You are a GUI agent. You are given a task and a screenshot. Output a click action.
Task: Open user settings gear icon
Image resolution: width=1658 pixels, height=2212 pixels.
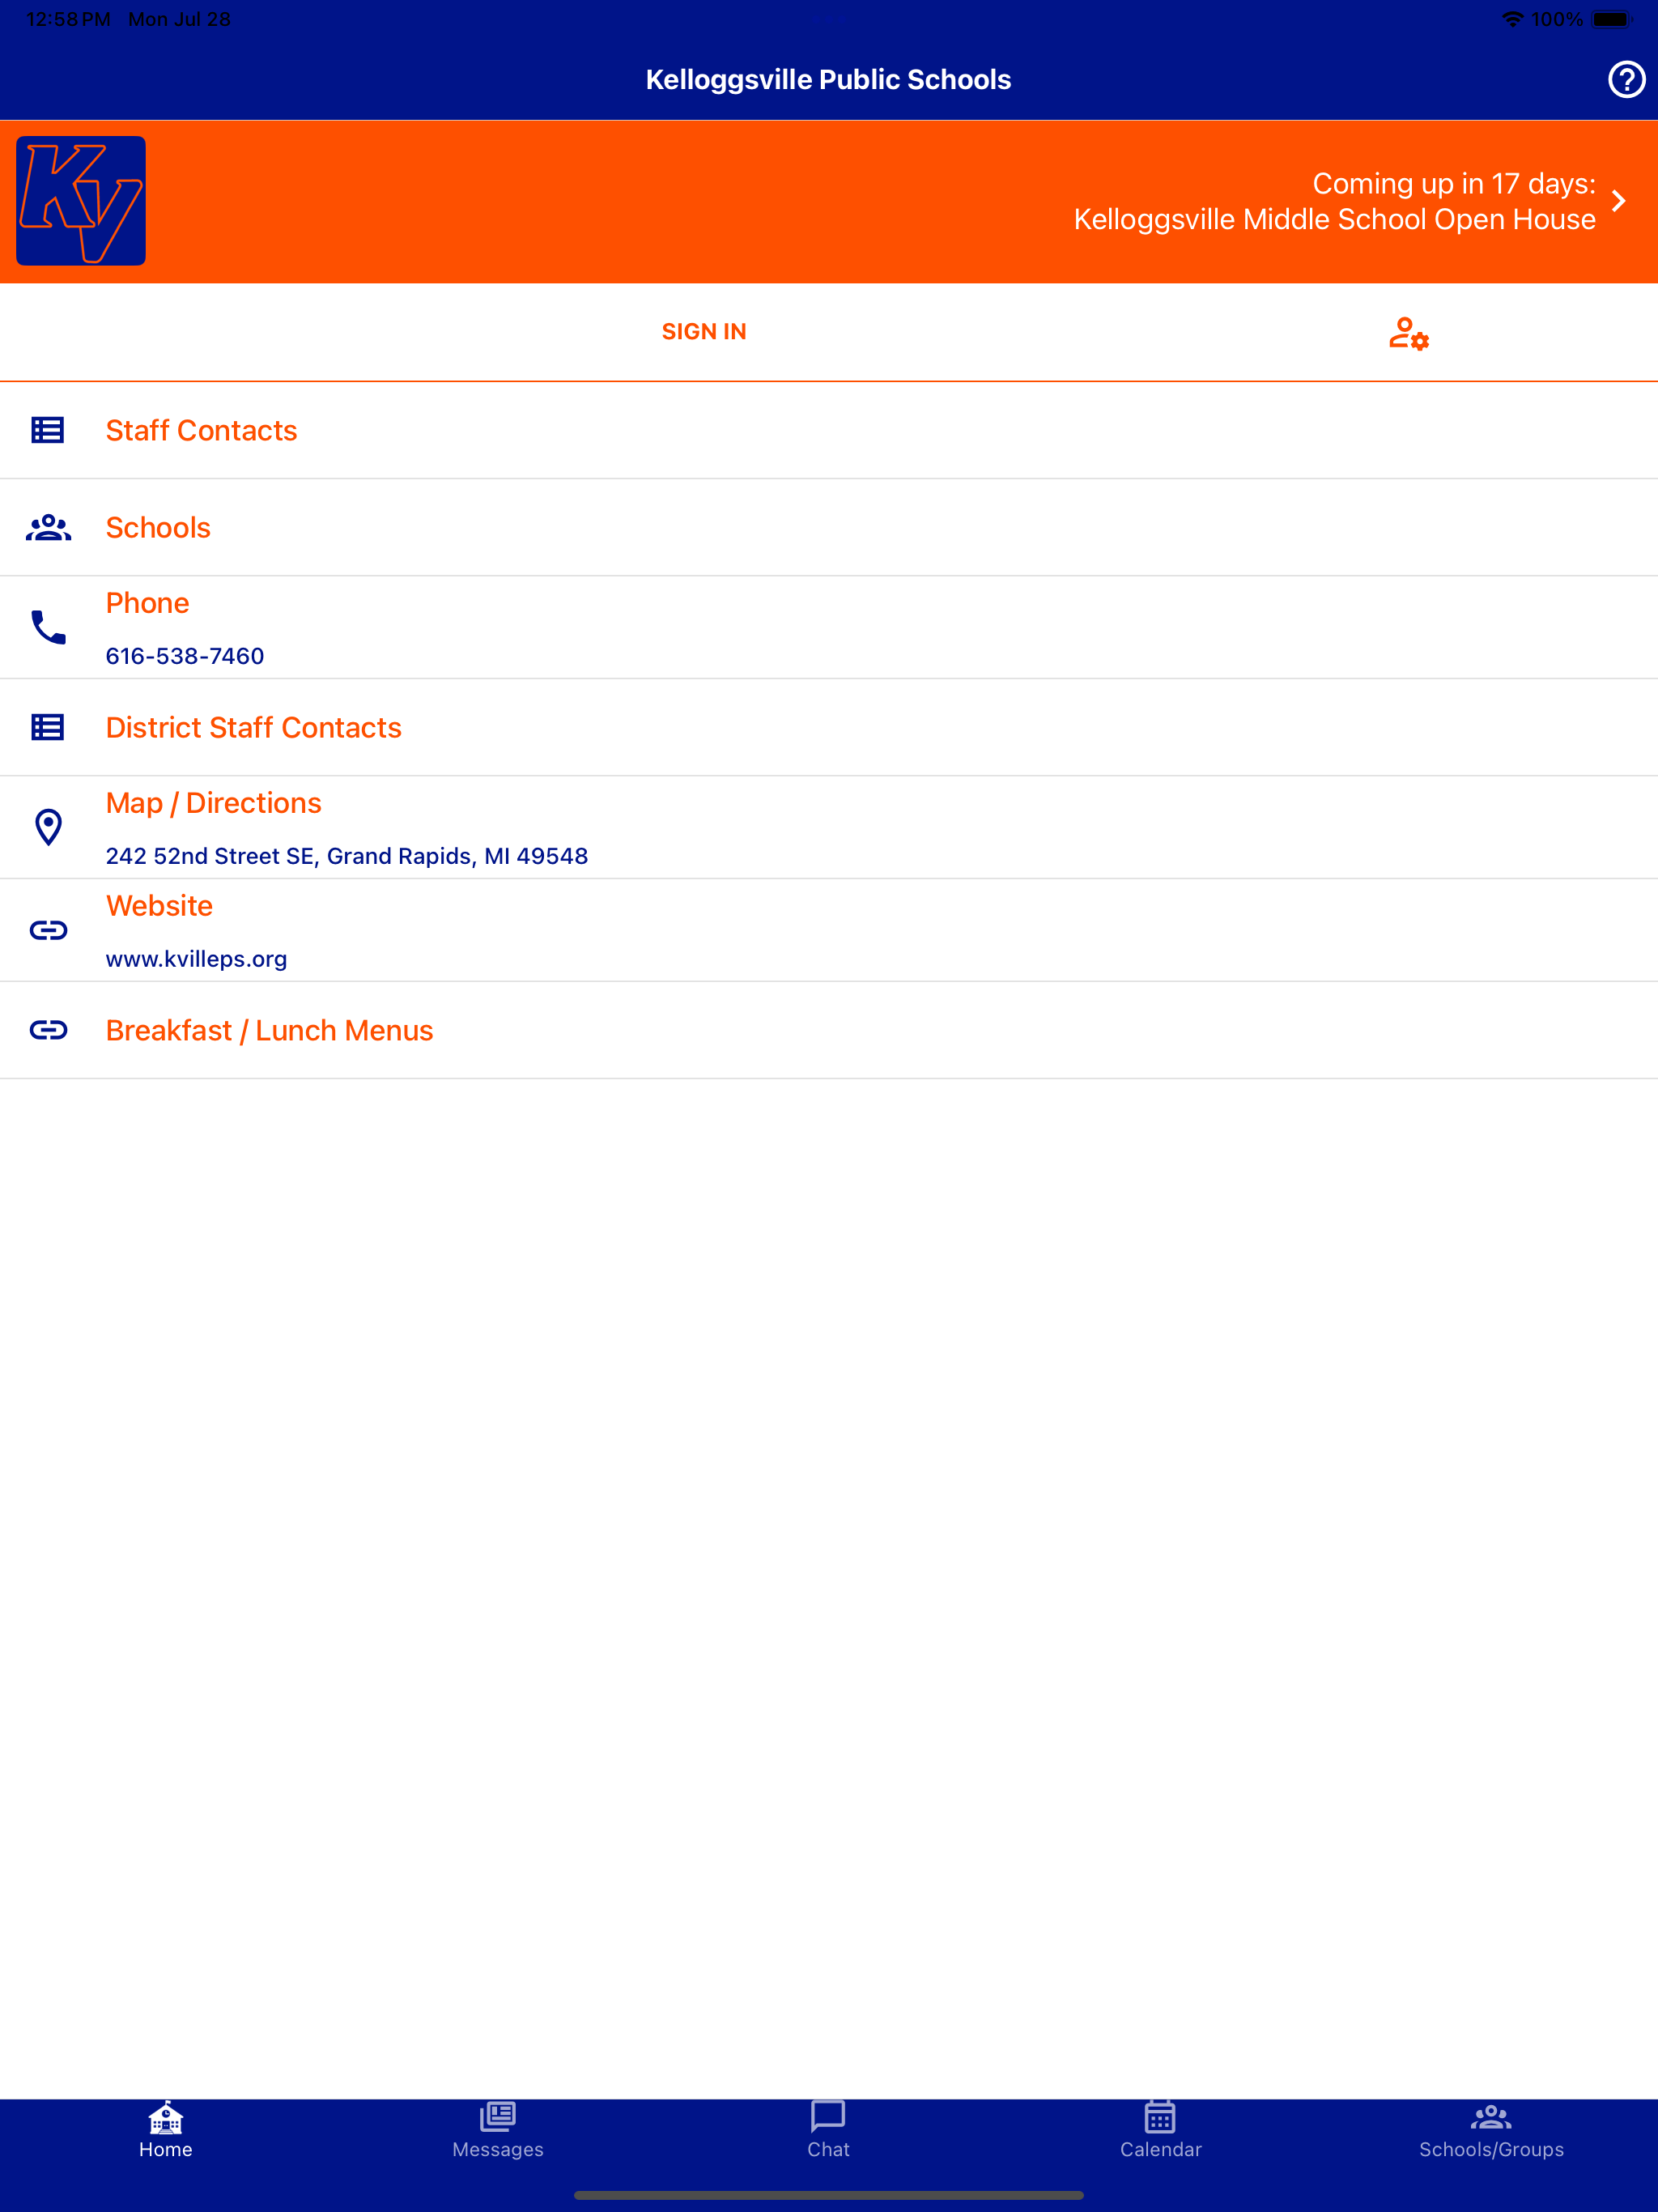tap(1408, 332)
